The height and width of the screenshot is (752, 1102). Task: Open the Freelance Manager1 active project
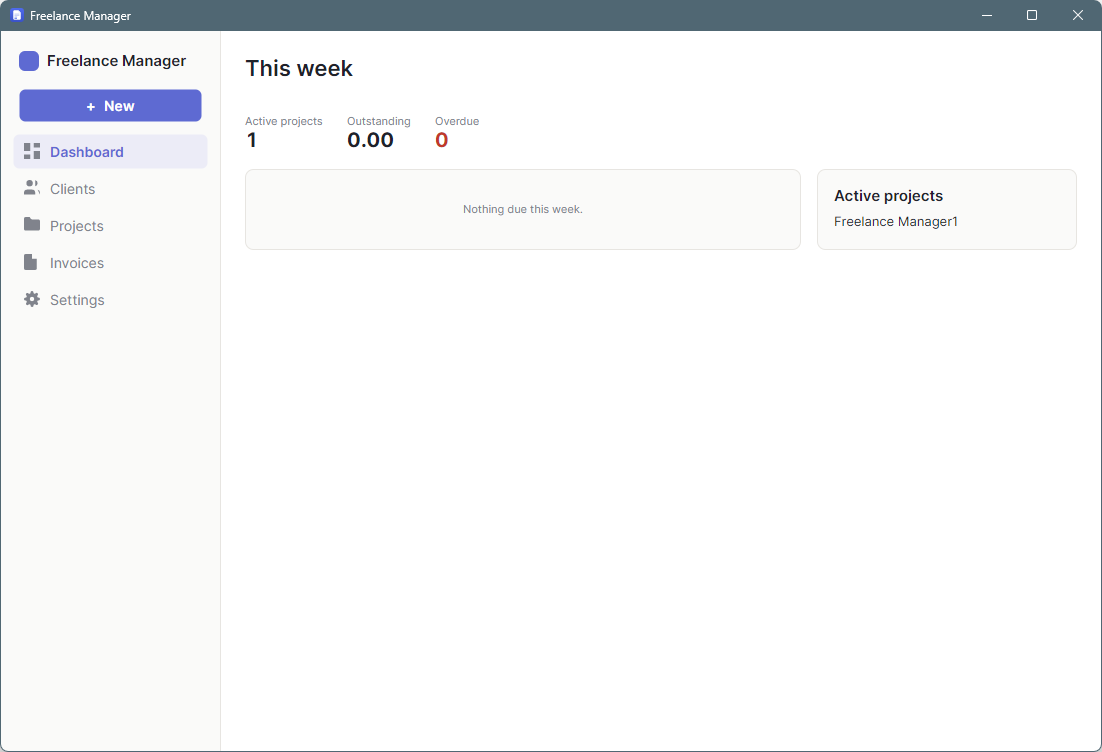pyautogui.click(x=895, y=221)
